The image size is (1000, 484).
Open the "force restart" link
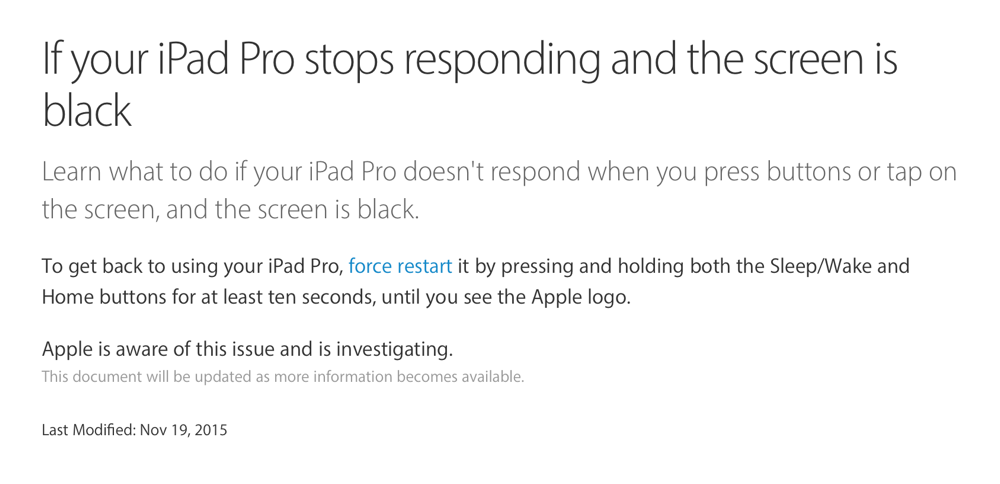(x=400, y=265)
